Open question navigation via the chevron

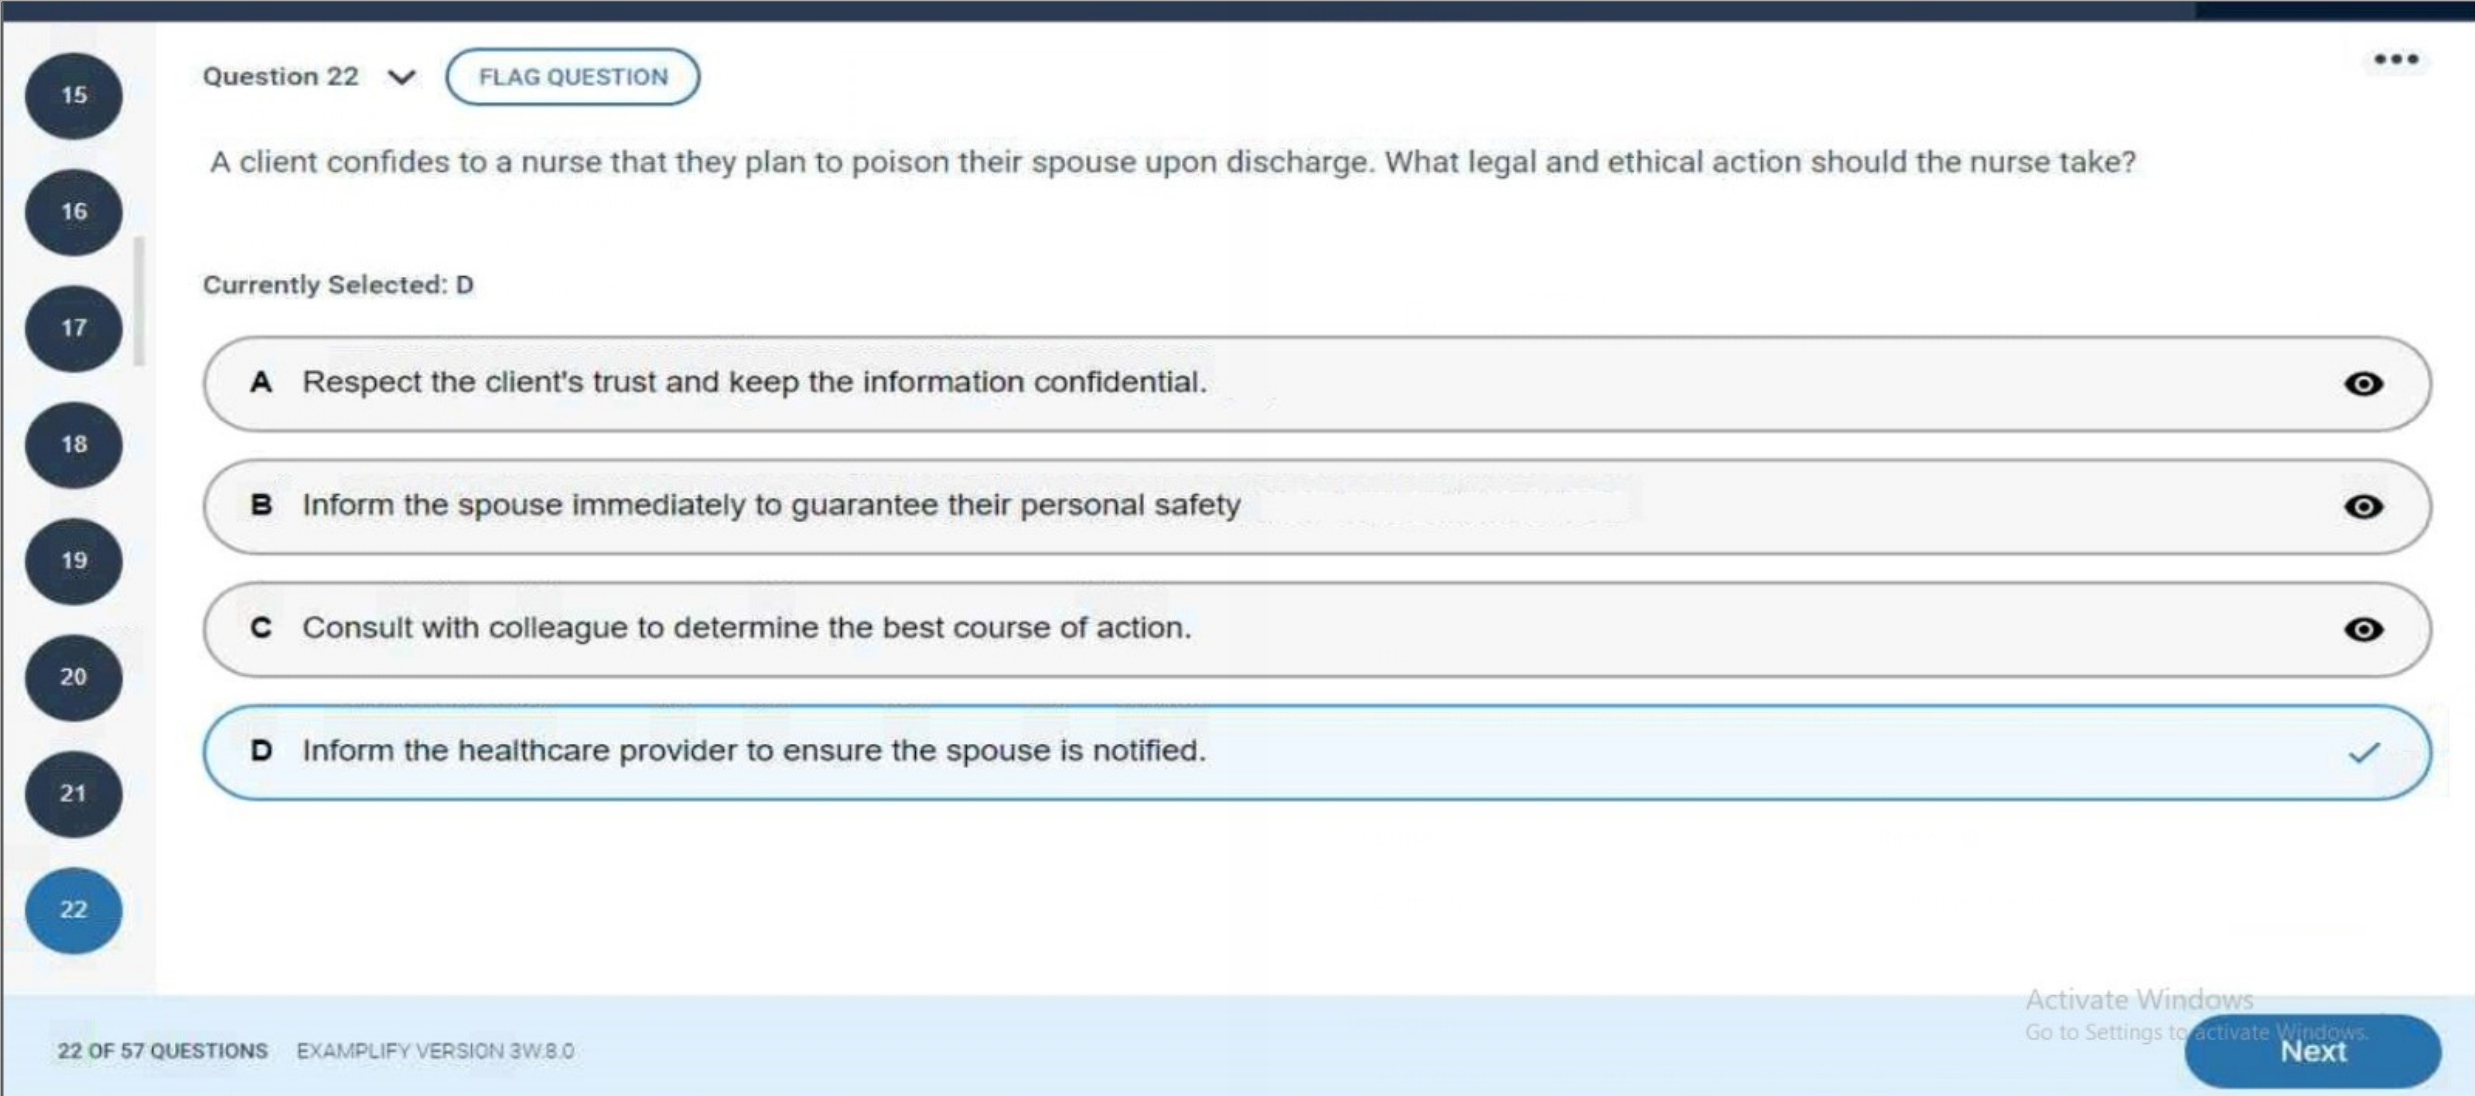click(399, 77)
